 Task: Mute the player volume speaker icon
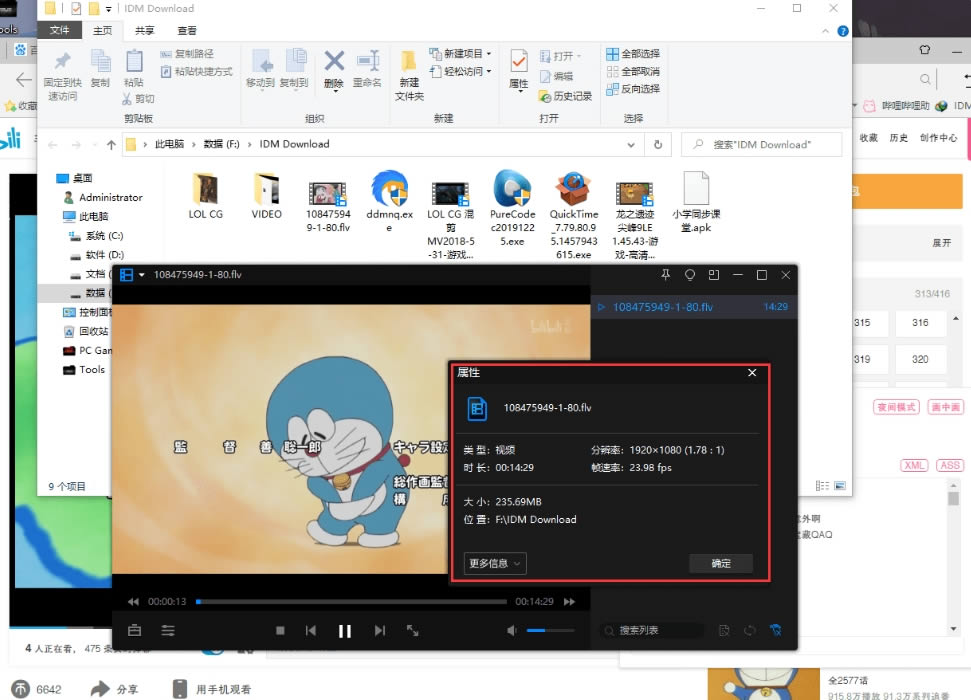coord(512,631)
